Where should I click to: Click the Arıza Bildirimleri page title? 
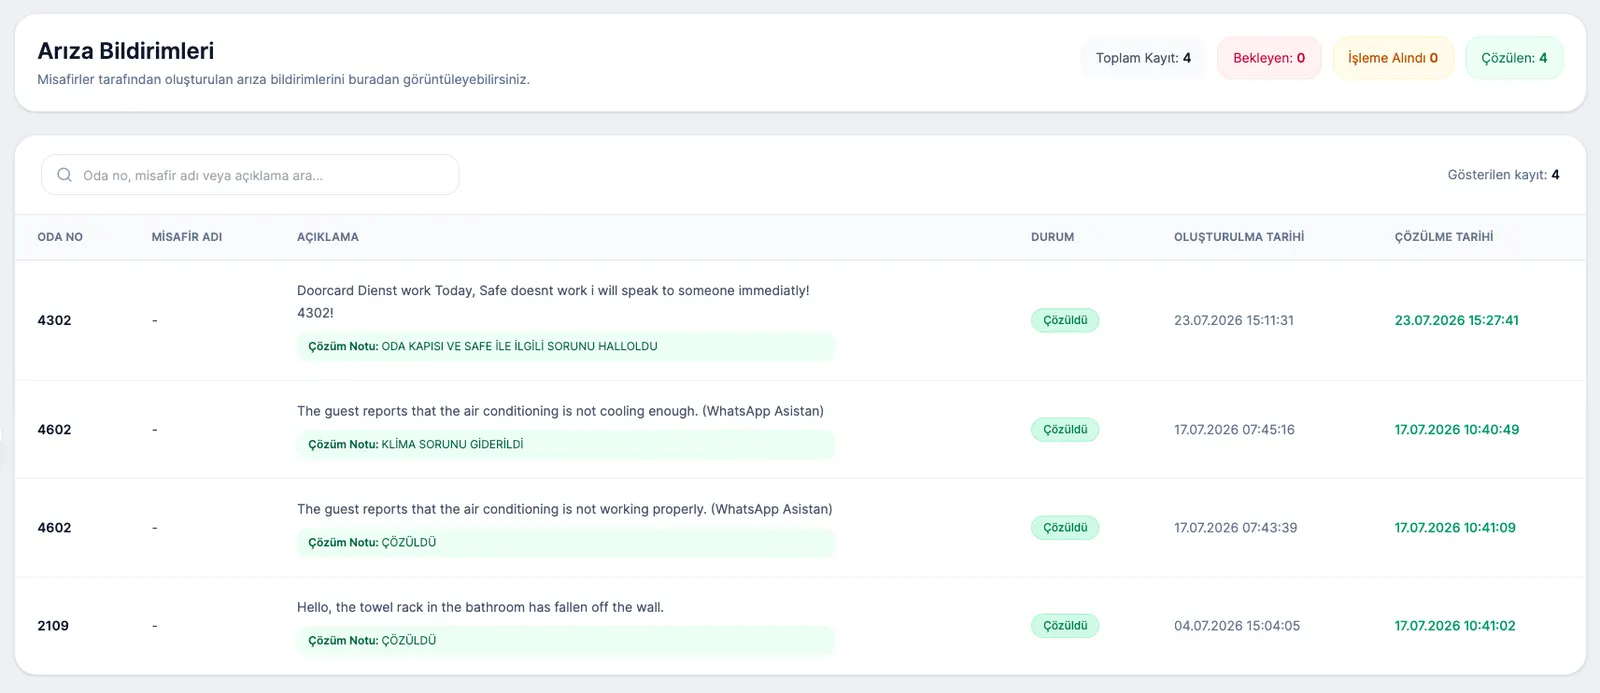[x=126, y=51]
